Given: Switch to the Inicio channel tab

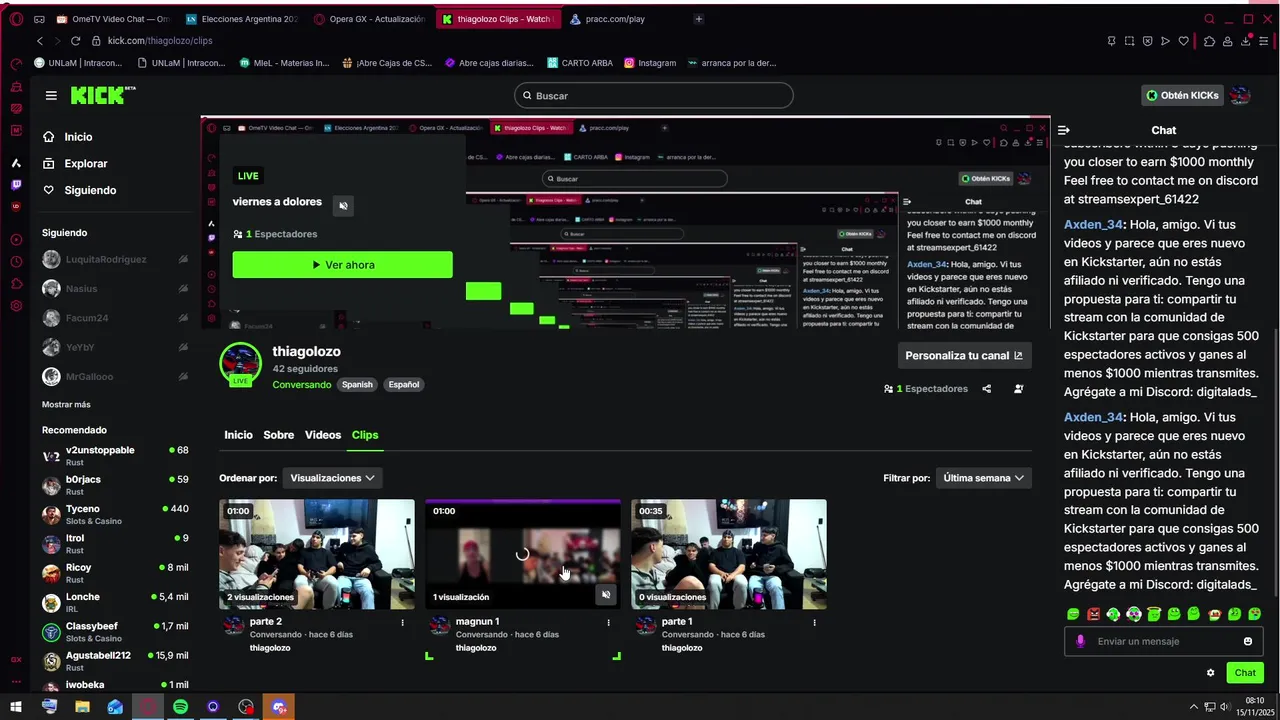Looking at the screenshot, I should click(238, 435).
